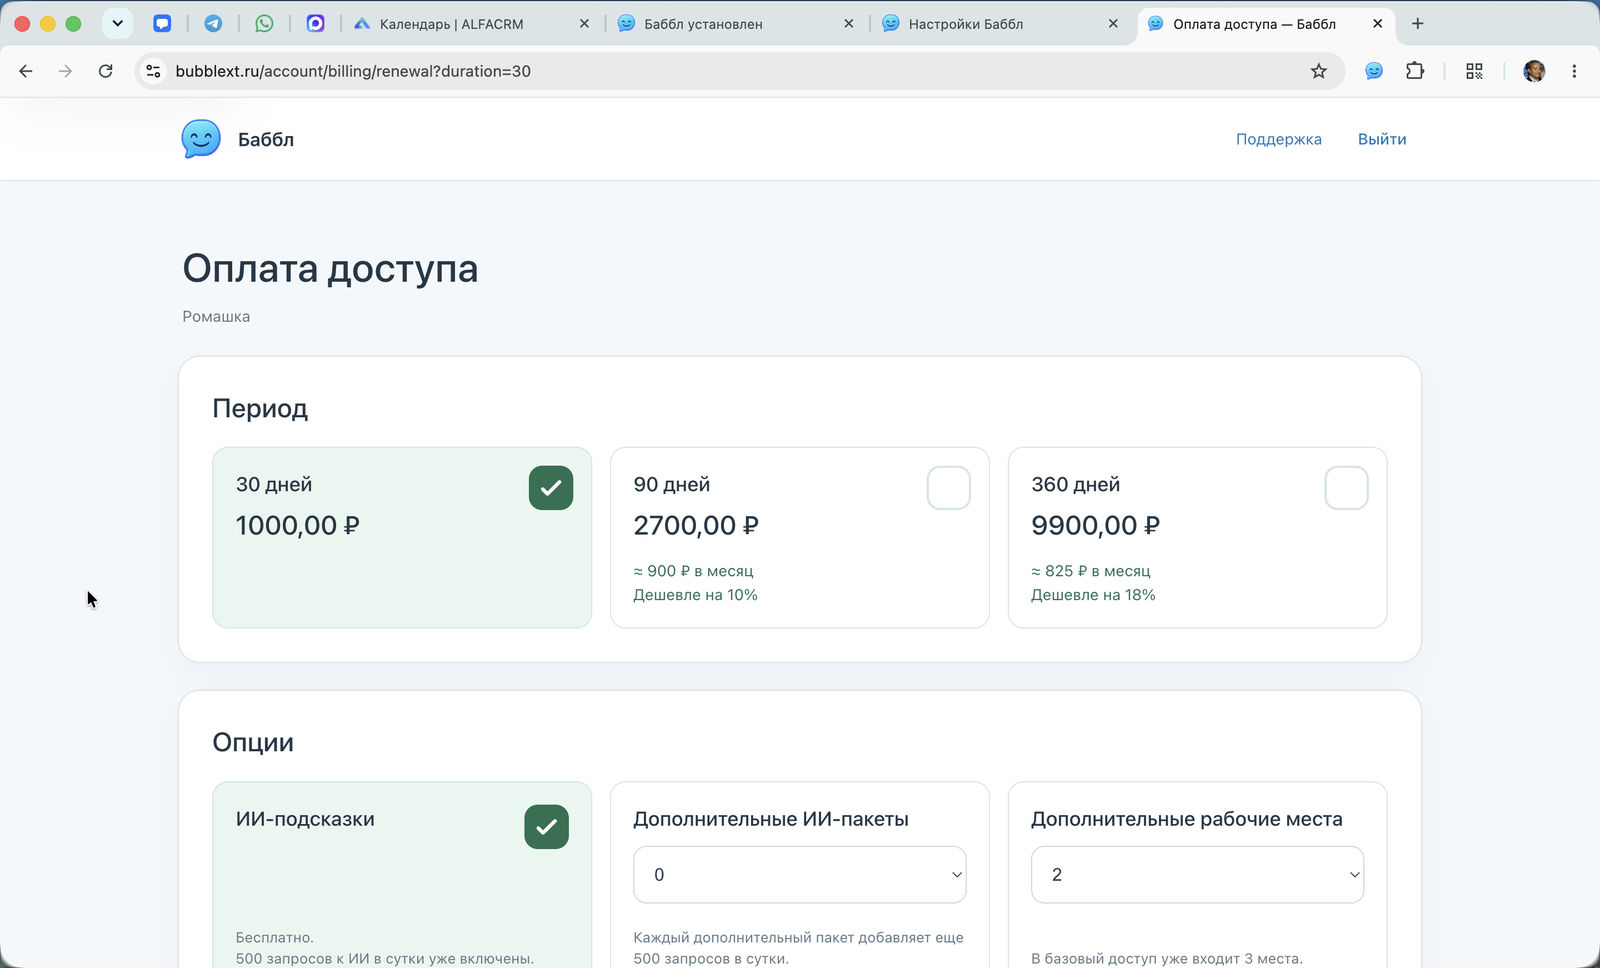Image resolution: width=1600 pixels, height=968 pixels.
Task: Open Chrome three-dot menu
Action: tap(1574, 71)
